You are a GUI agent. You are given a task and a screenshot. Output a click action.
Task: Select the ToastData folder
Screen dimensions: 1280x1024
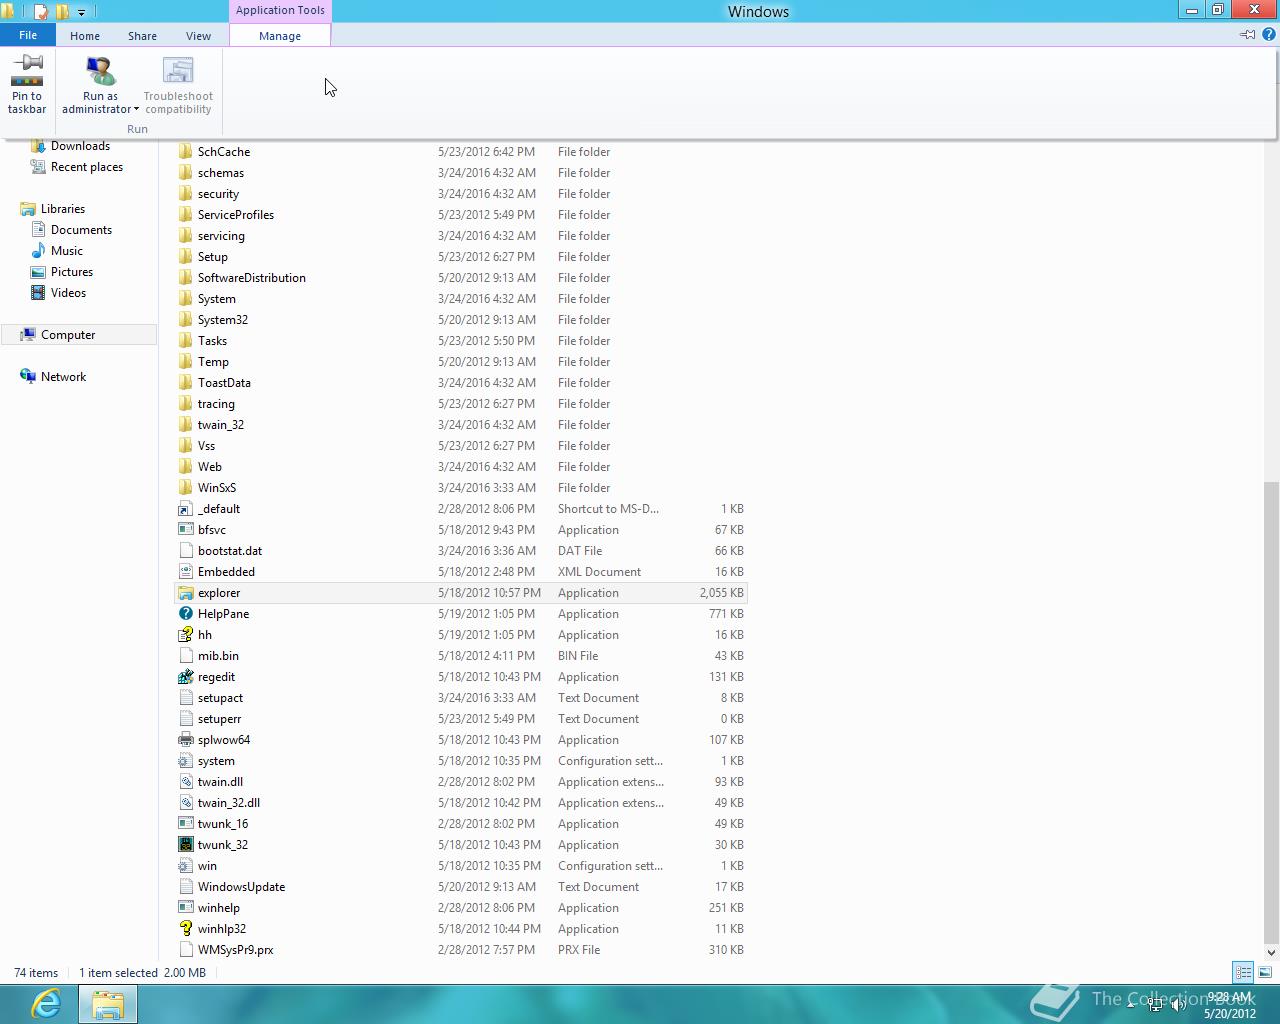click(x=461, y=383)
